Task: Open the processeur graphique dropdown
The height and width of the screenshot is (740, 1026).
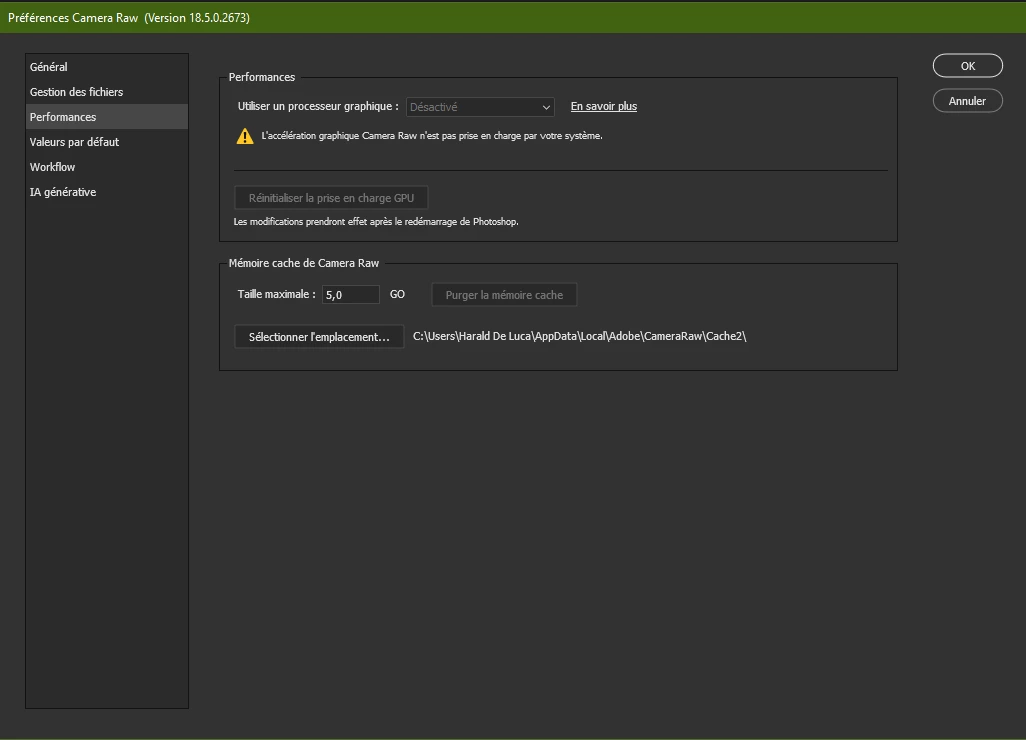Action: point(480,107)
